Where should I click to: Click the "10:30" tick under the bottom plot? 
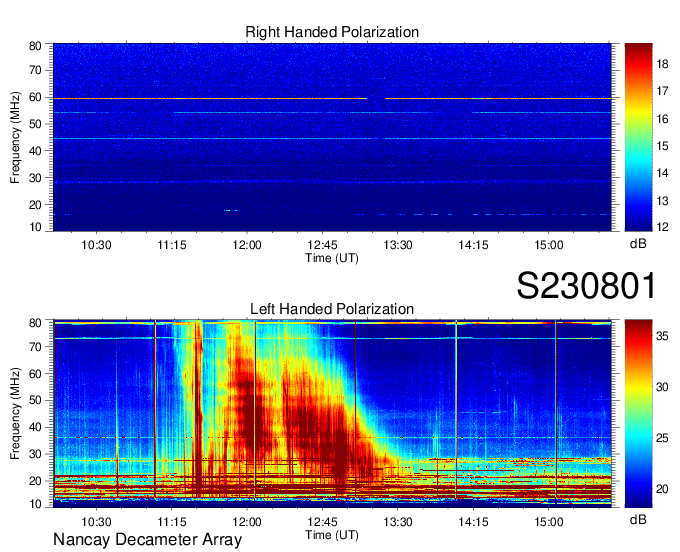tap(96, 521)
